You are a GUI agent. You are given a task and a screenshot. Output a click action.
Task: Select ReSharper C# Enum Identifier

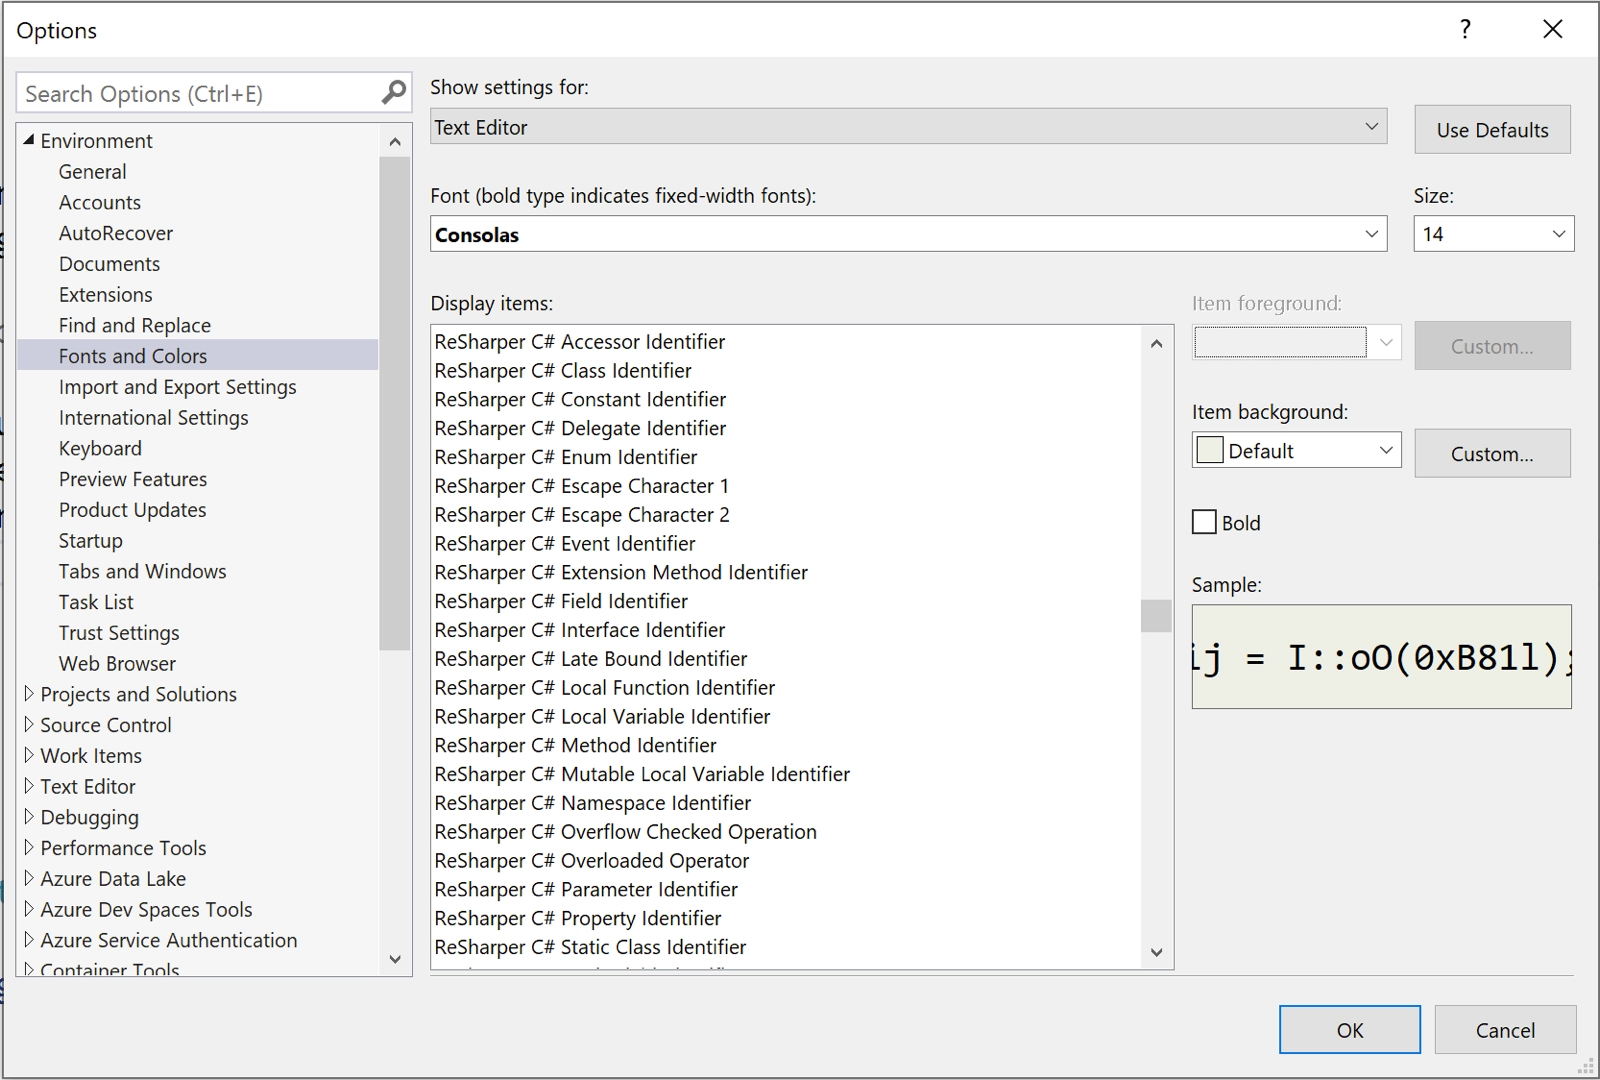(566, 457)
